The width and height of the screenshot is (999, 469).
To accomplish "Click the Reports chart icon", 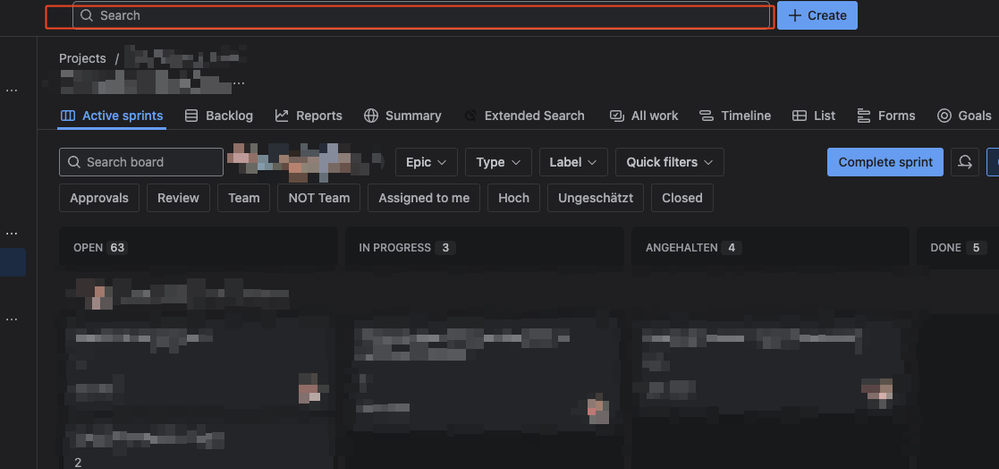I will click(x=282, y=115).
